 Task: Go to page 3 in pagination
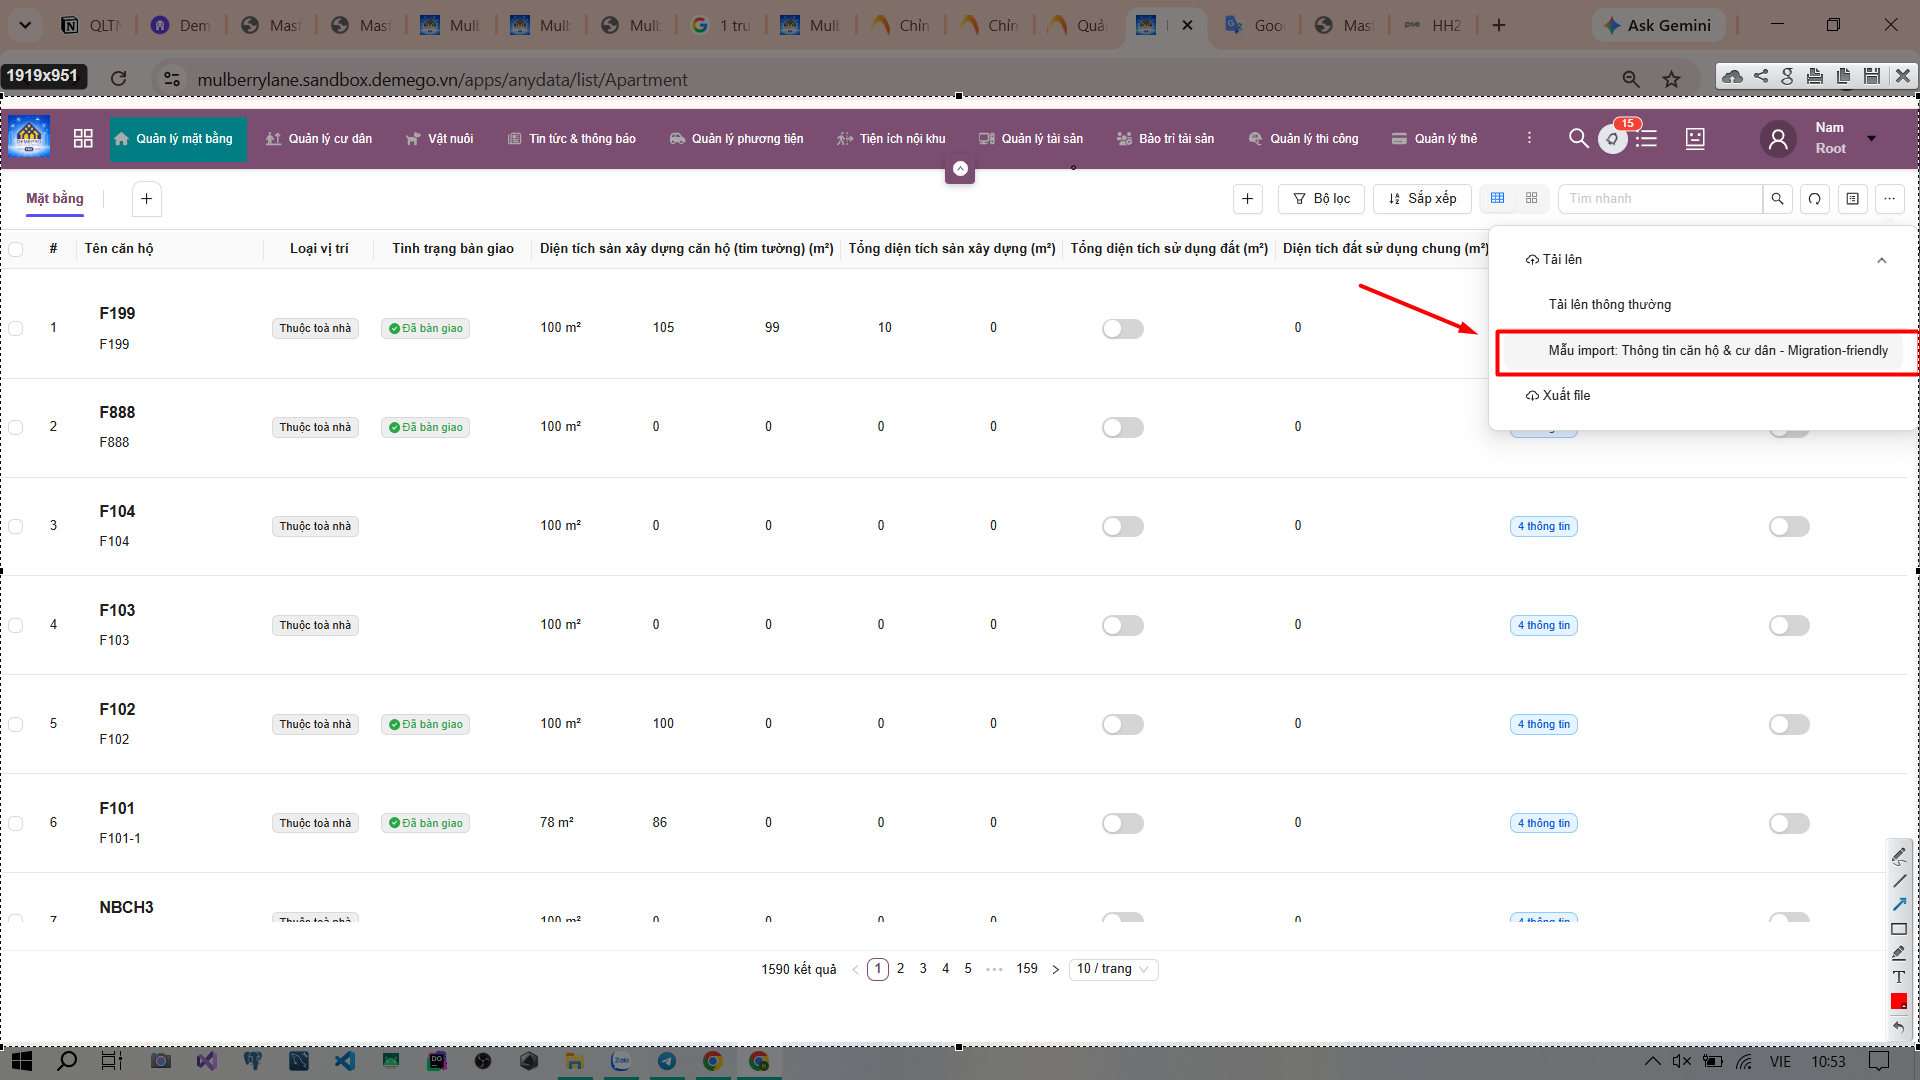pyautogui.click(x=922, y=968)
